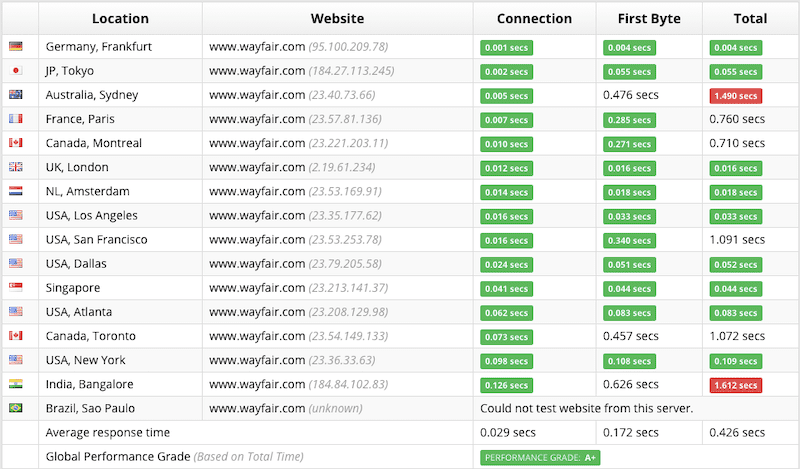Screen dimensions: 800x469
Task: Select the Canada, Toronto location cell
Action: [120, 336]
